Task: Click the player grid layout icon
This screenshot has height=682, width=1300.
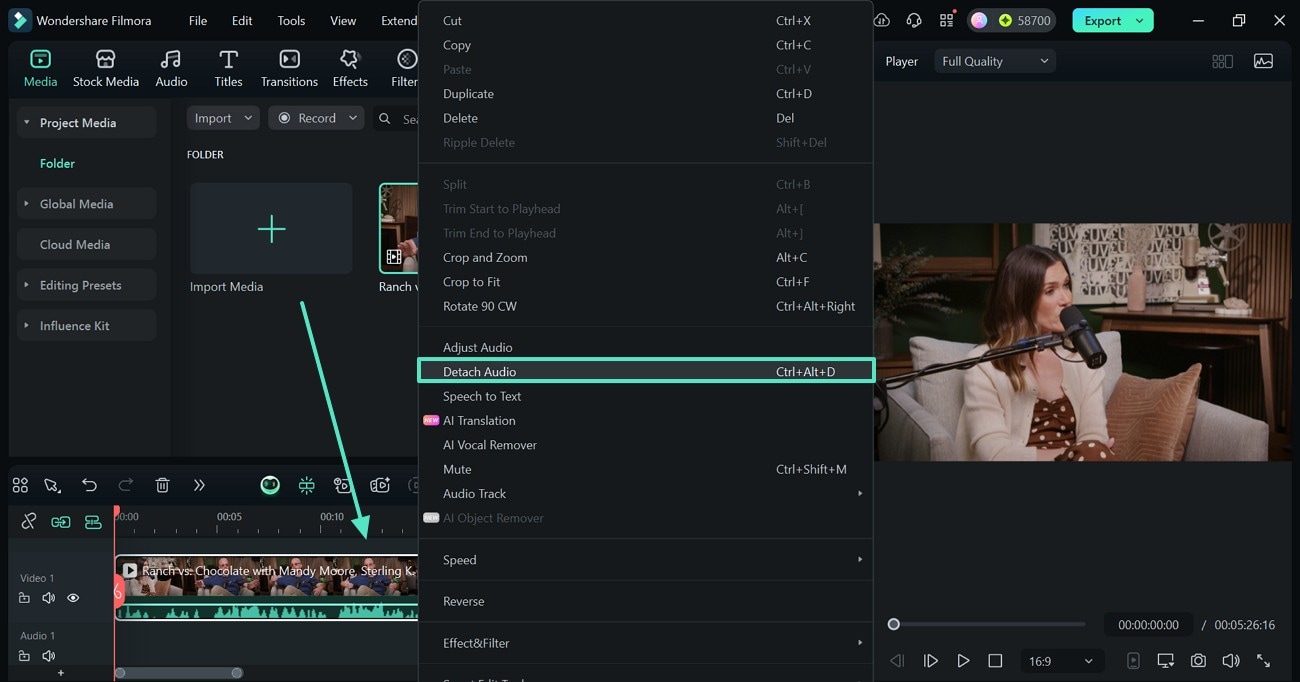Action: 1222,61
